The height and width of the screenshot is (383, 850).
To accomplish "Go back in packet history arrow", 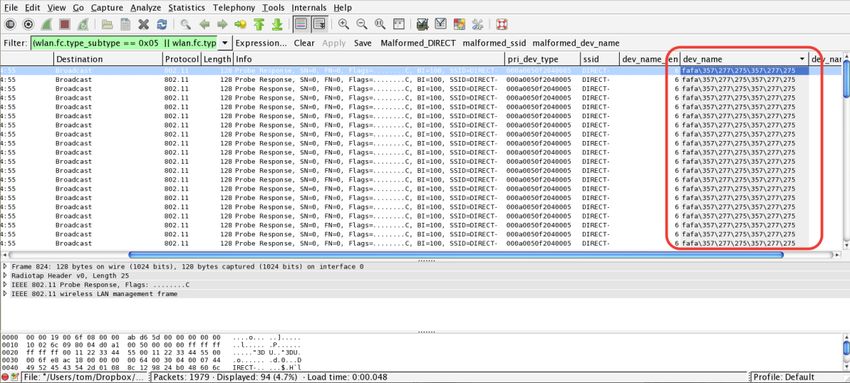I will click(204, 24).
